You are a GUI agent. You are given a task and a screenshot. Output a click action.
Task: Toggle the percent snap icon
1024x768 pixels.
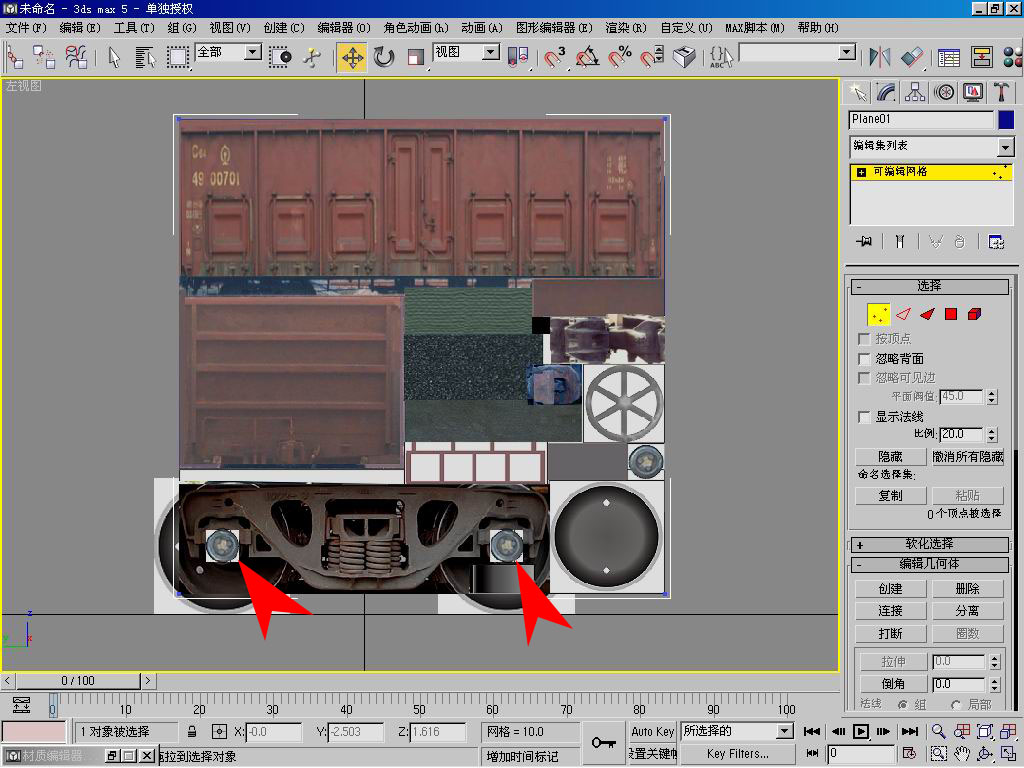click(x=620, y=57)
